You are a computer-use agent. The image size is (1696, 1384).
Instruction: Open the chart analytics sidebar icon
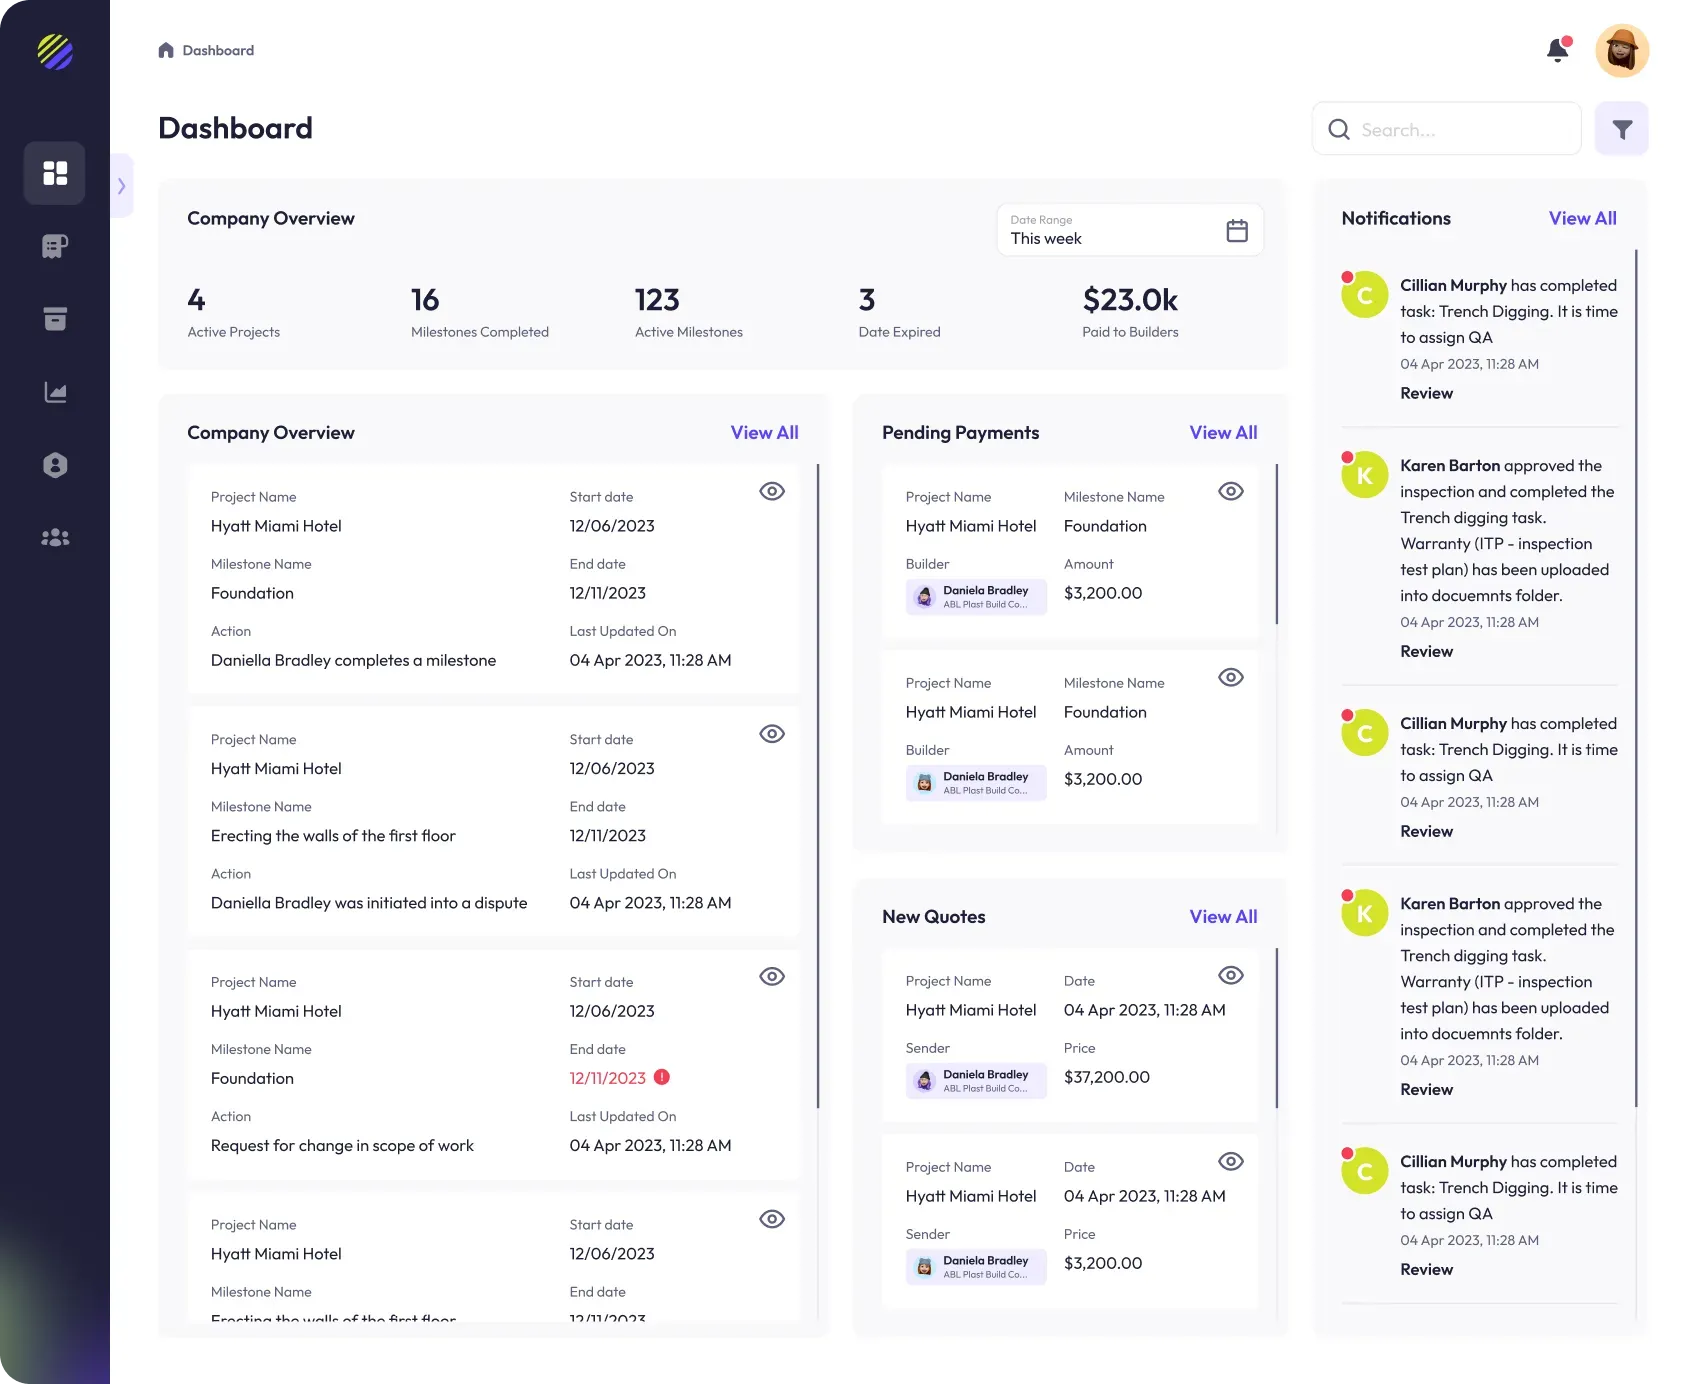click(x=55, y=392)
